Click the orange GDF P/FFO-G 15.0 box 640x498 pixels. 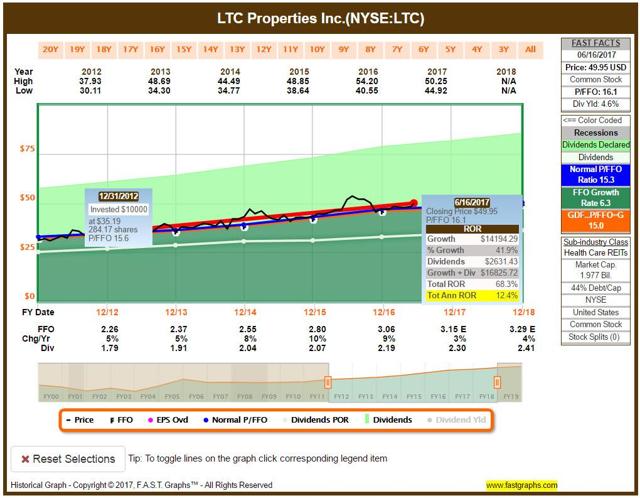[596, 220]
